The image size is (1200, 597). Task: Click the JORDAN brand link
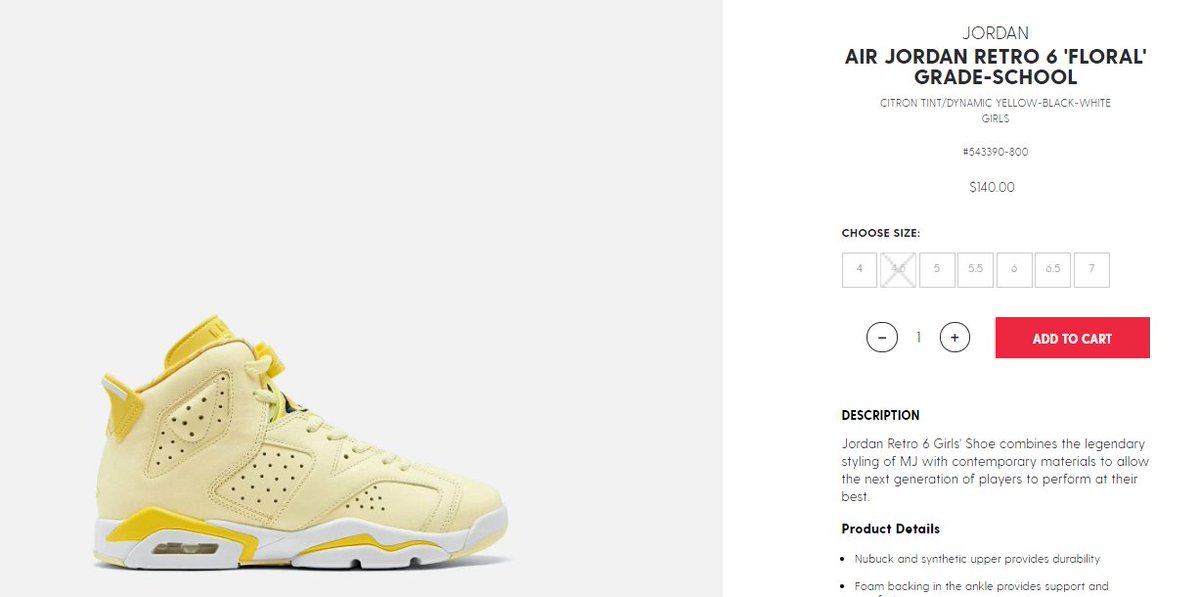pos(995,33)
